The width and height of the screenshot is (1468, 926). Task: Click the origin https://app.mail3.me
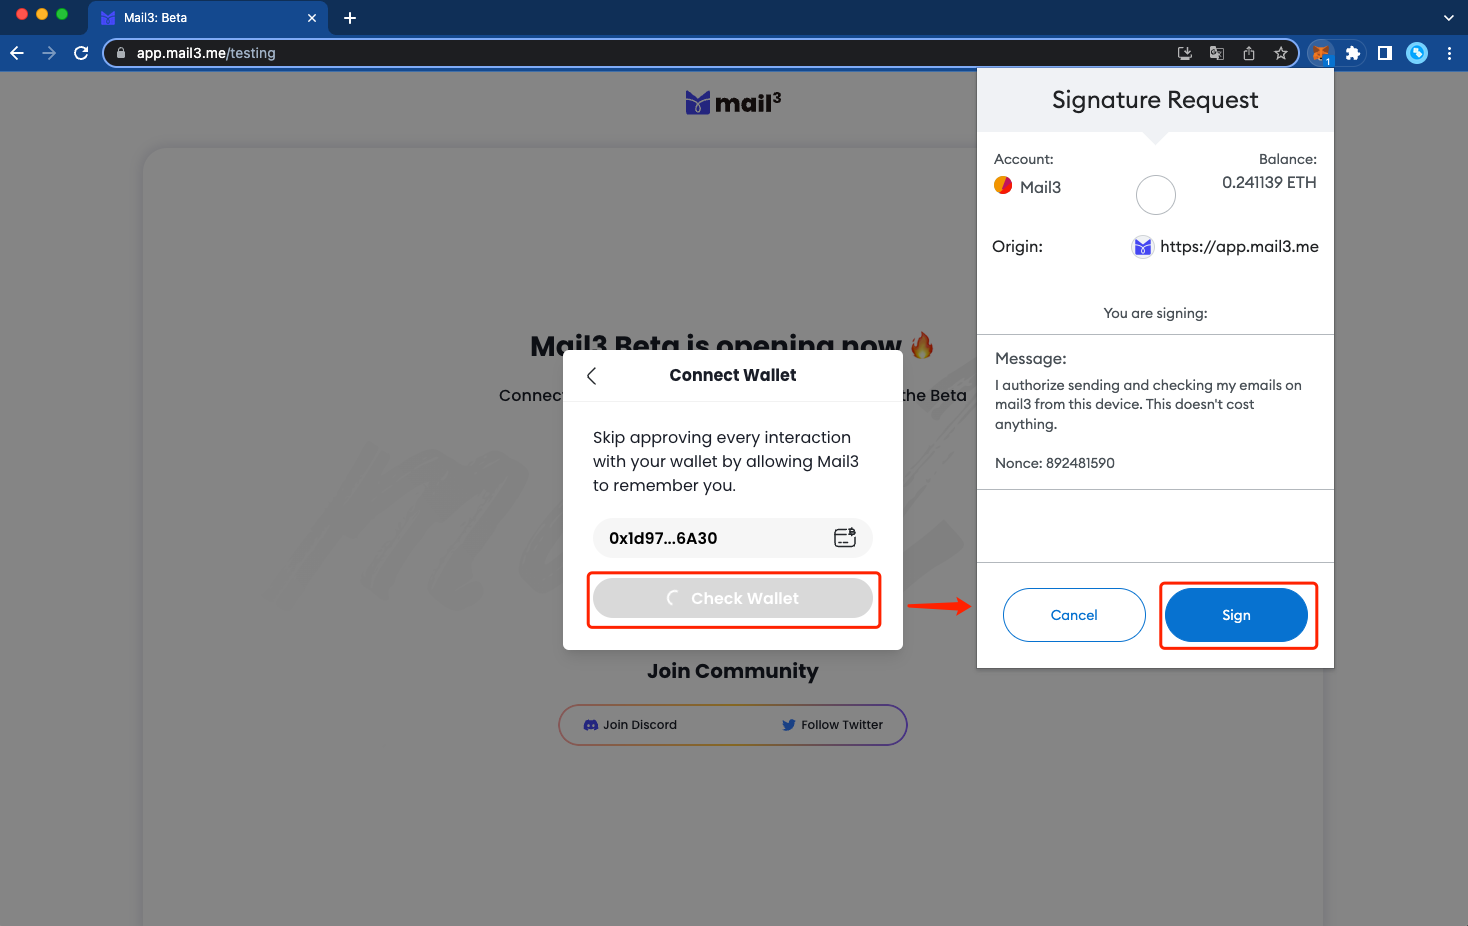(1239, 246)
